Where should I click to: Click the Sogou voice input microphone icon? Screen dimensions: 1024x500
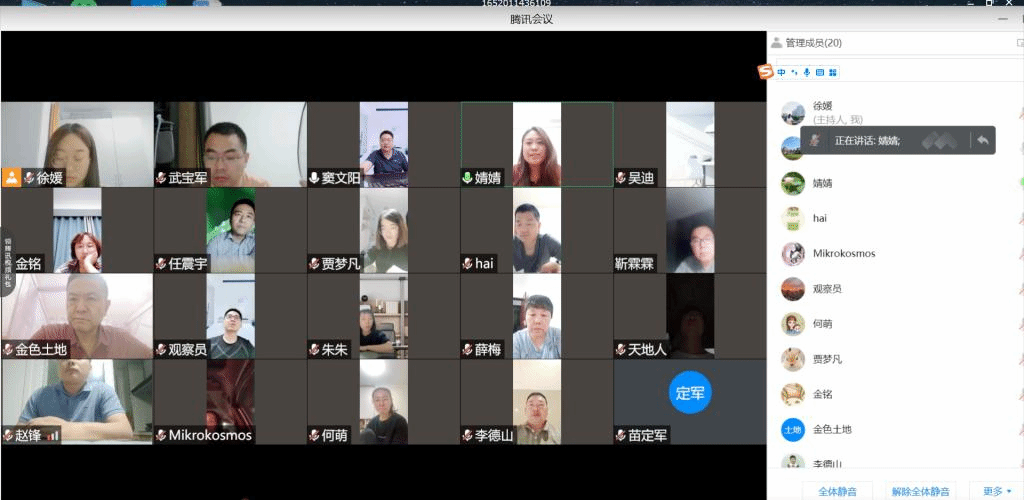[807, 72]
